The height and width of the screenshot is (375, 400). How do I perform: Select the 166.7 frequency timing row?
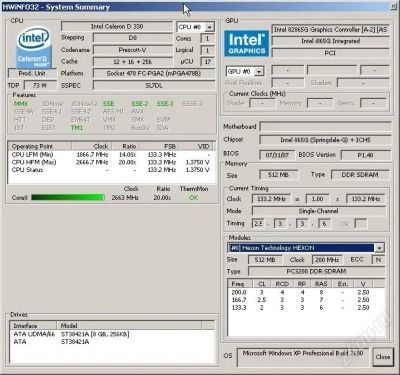tap(306, 300)
